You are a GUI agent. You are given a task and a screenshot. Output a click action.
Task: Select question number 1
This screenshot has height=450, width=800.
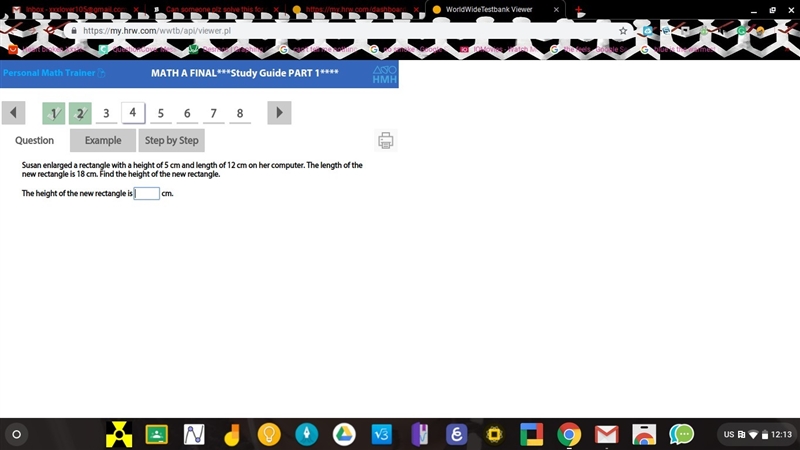[x=54, y=113]
